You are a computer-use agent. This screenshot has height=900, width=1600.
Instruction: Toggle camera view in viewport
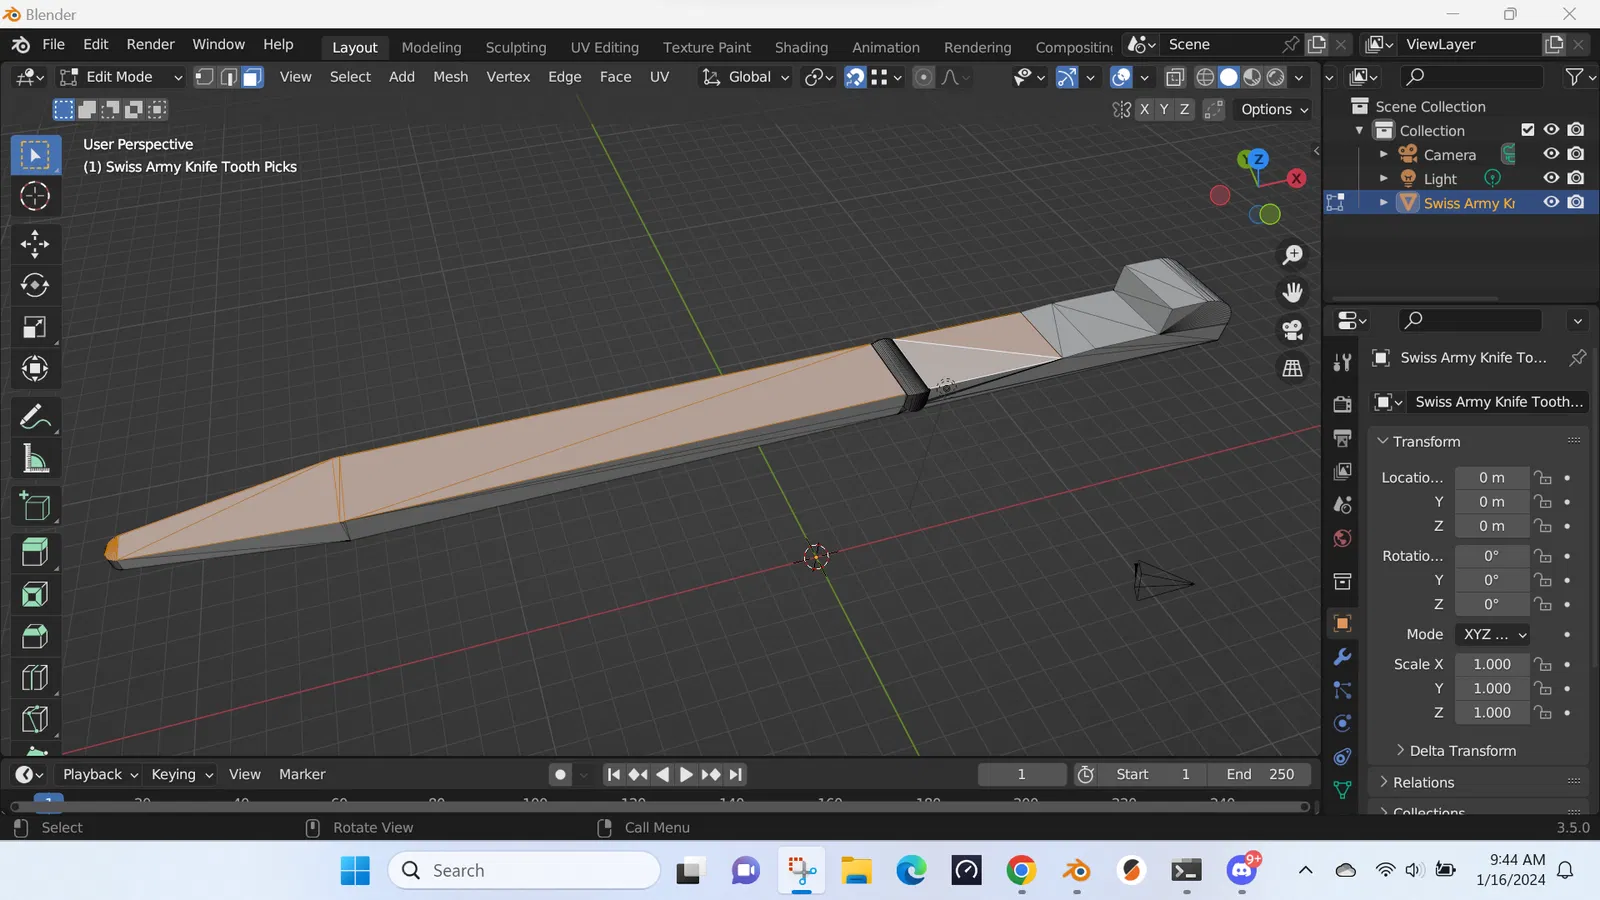pos(1292,331)
